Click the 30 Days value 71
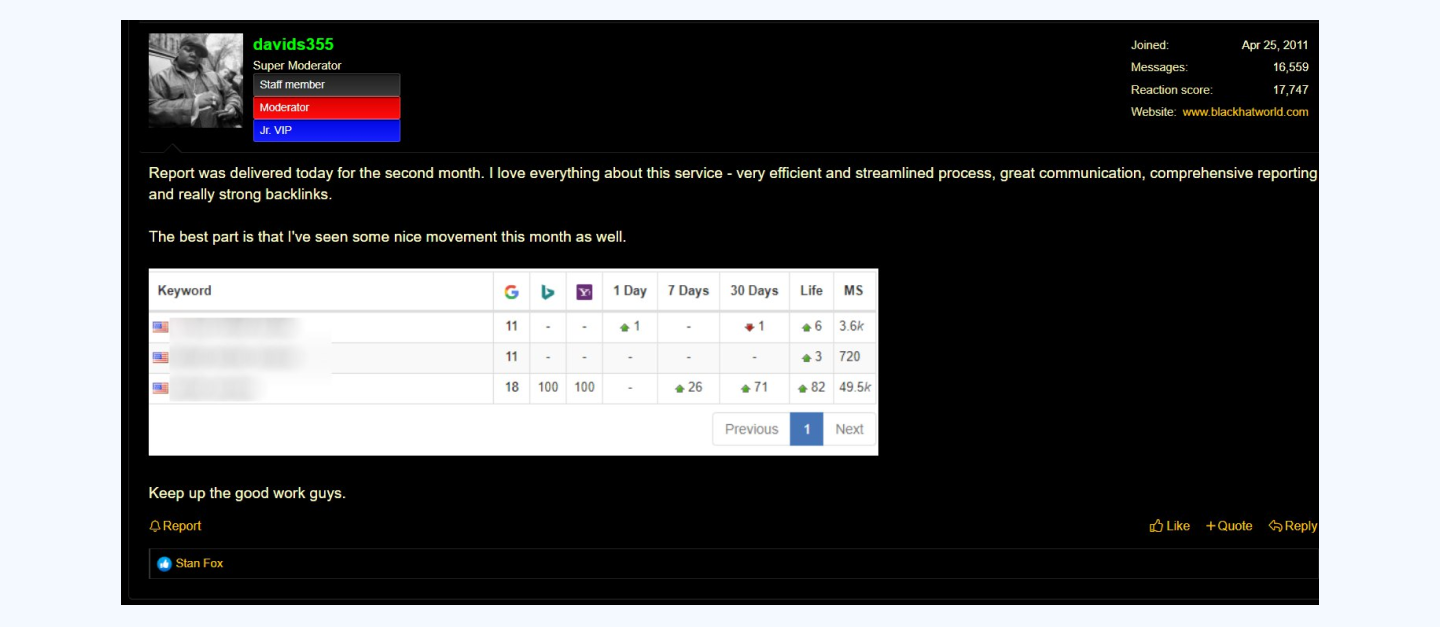This screenshot has height=627, width=1440. tap(754, 387)
